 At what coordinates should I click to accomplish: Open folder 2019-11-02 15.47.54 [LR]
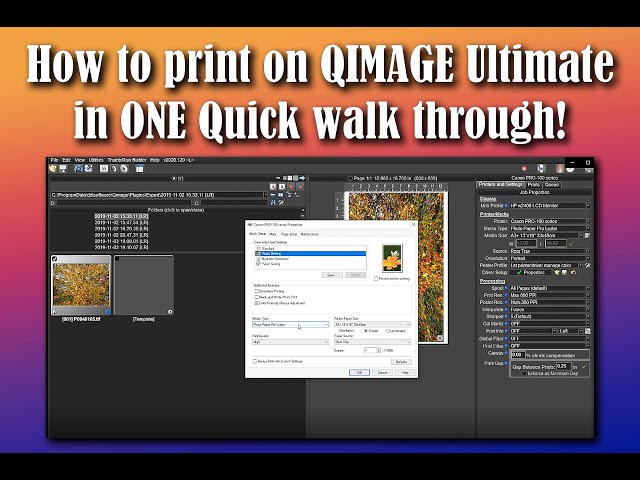pos(121,222)
